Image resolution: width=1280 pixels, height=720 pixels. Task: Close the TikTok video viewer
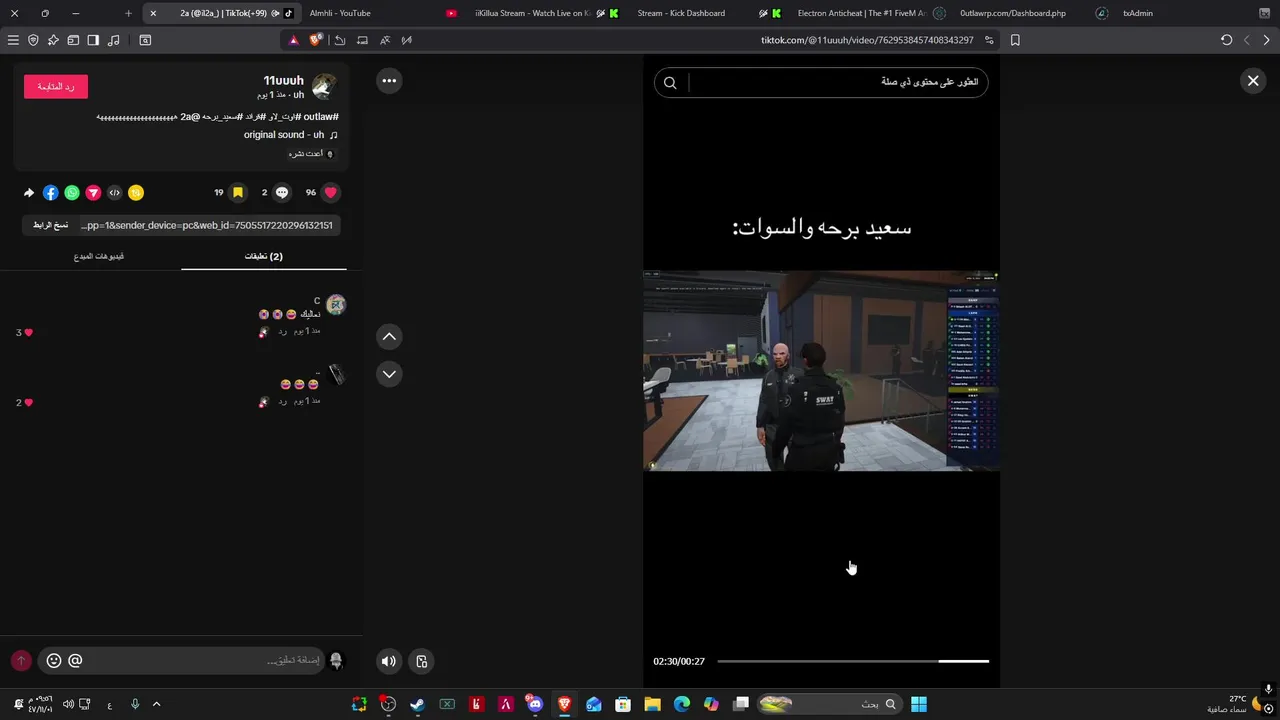[1253, 81]
